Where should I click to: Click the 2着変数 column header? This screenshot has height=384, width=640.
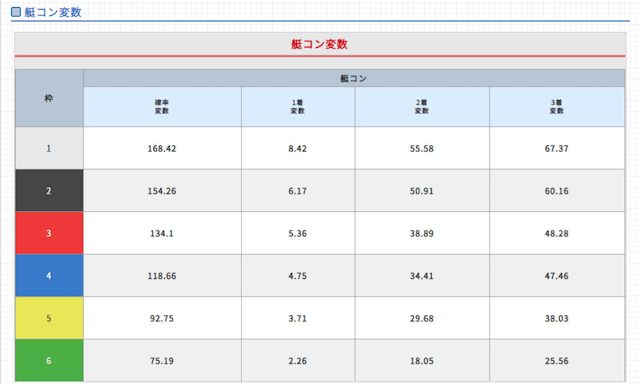click(x=422, y=107)
